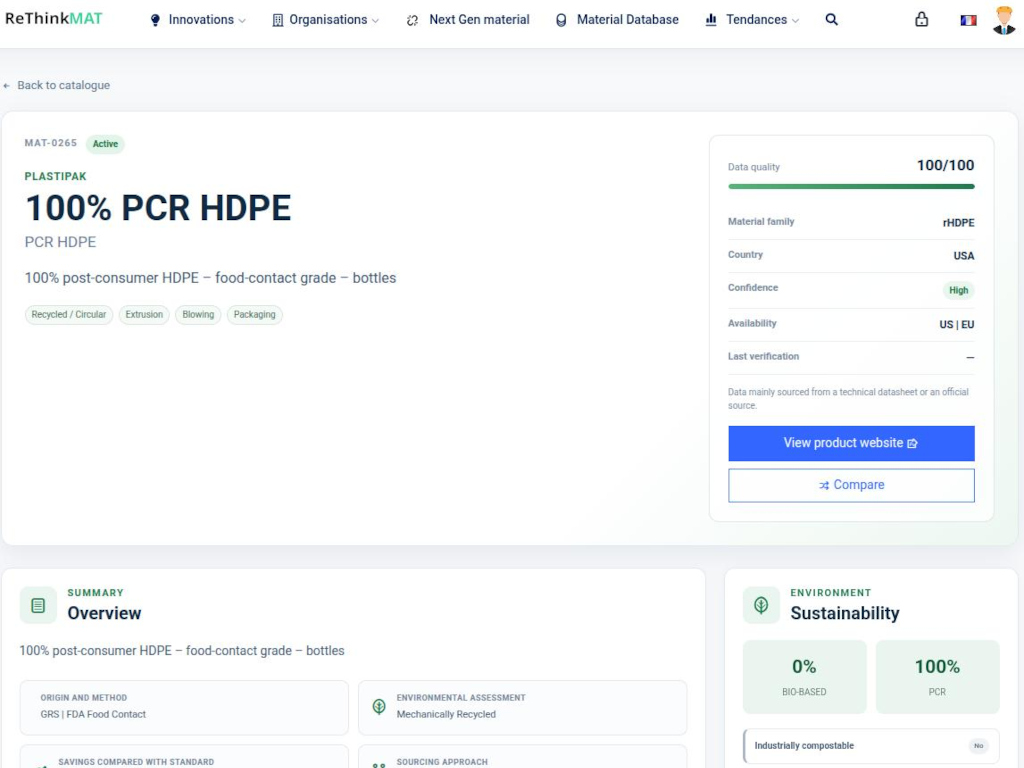
Task: Open the lock account icon
Action: tap(921, 19)
